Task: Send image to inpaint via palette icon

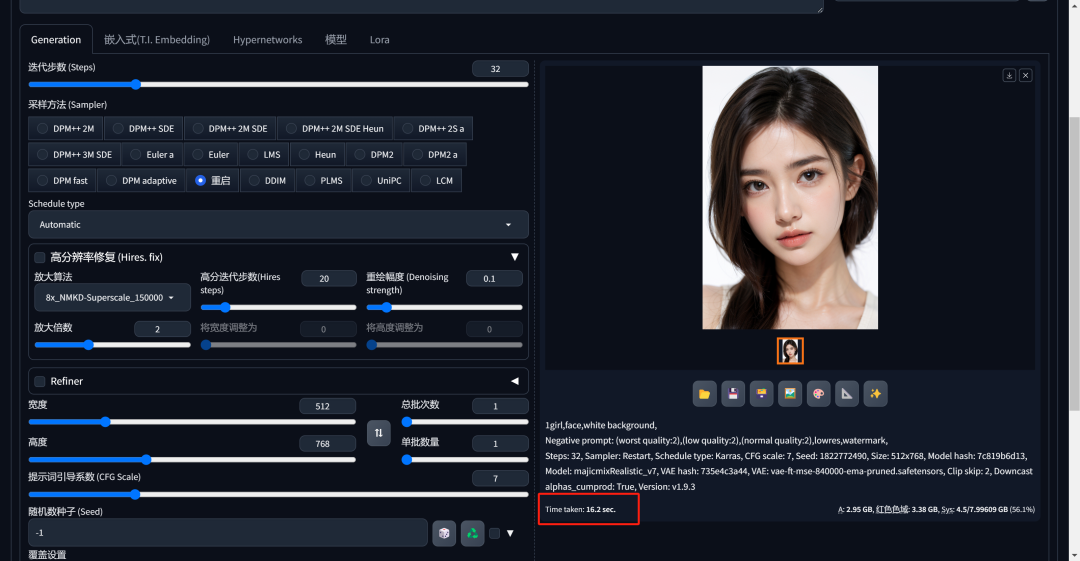Action: (x=818, y=394)
